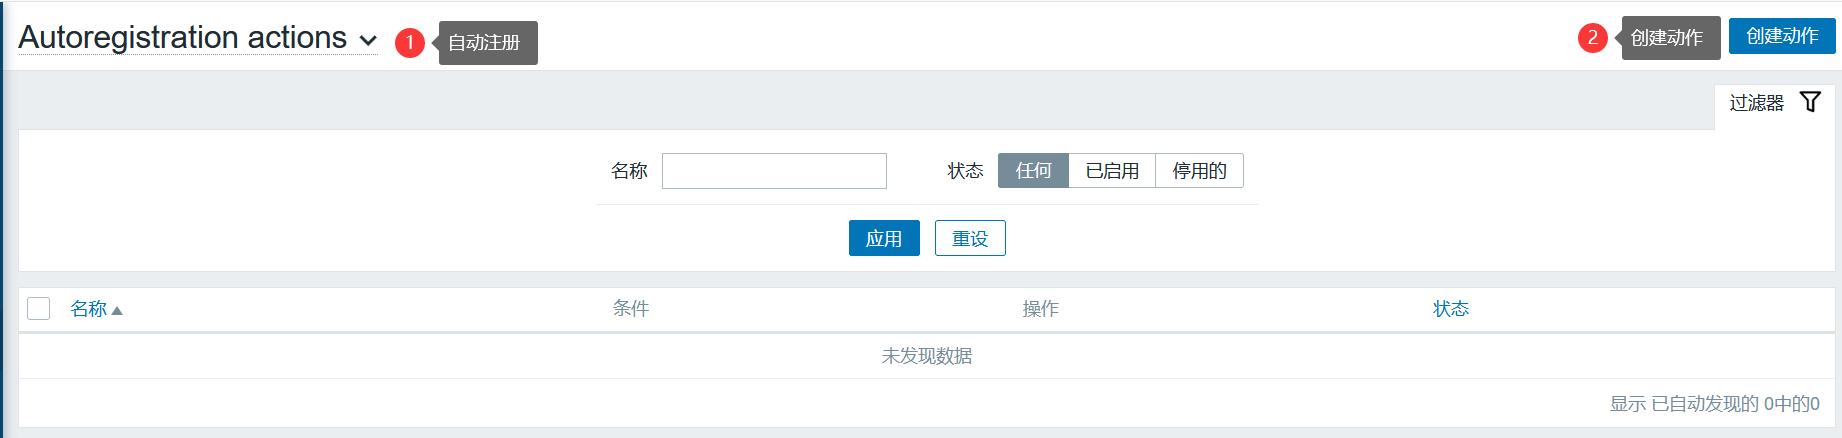Image resolution: width=1842 pixels, height=438 pixels.
Task: Apply the filter with 应用 button
Action: click(884, 238)
